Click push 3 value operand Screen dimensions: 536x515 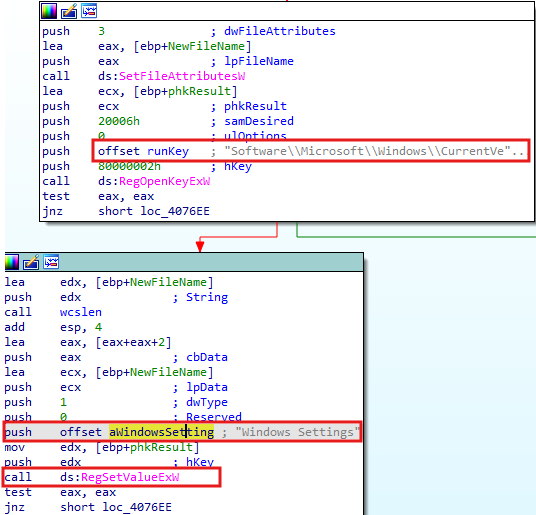click(102, 31)
